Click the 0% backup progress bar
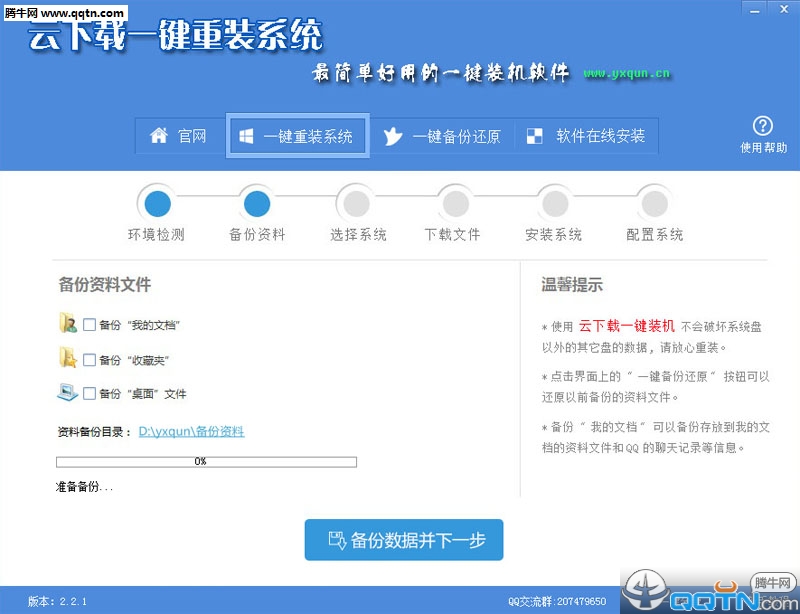 point(206,462)
